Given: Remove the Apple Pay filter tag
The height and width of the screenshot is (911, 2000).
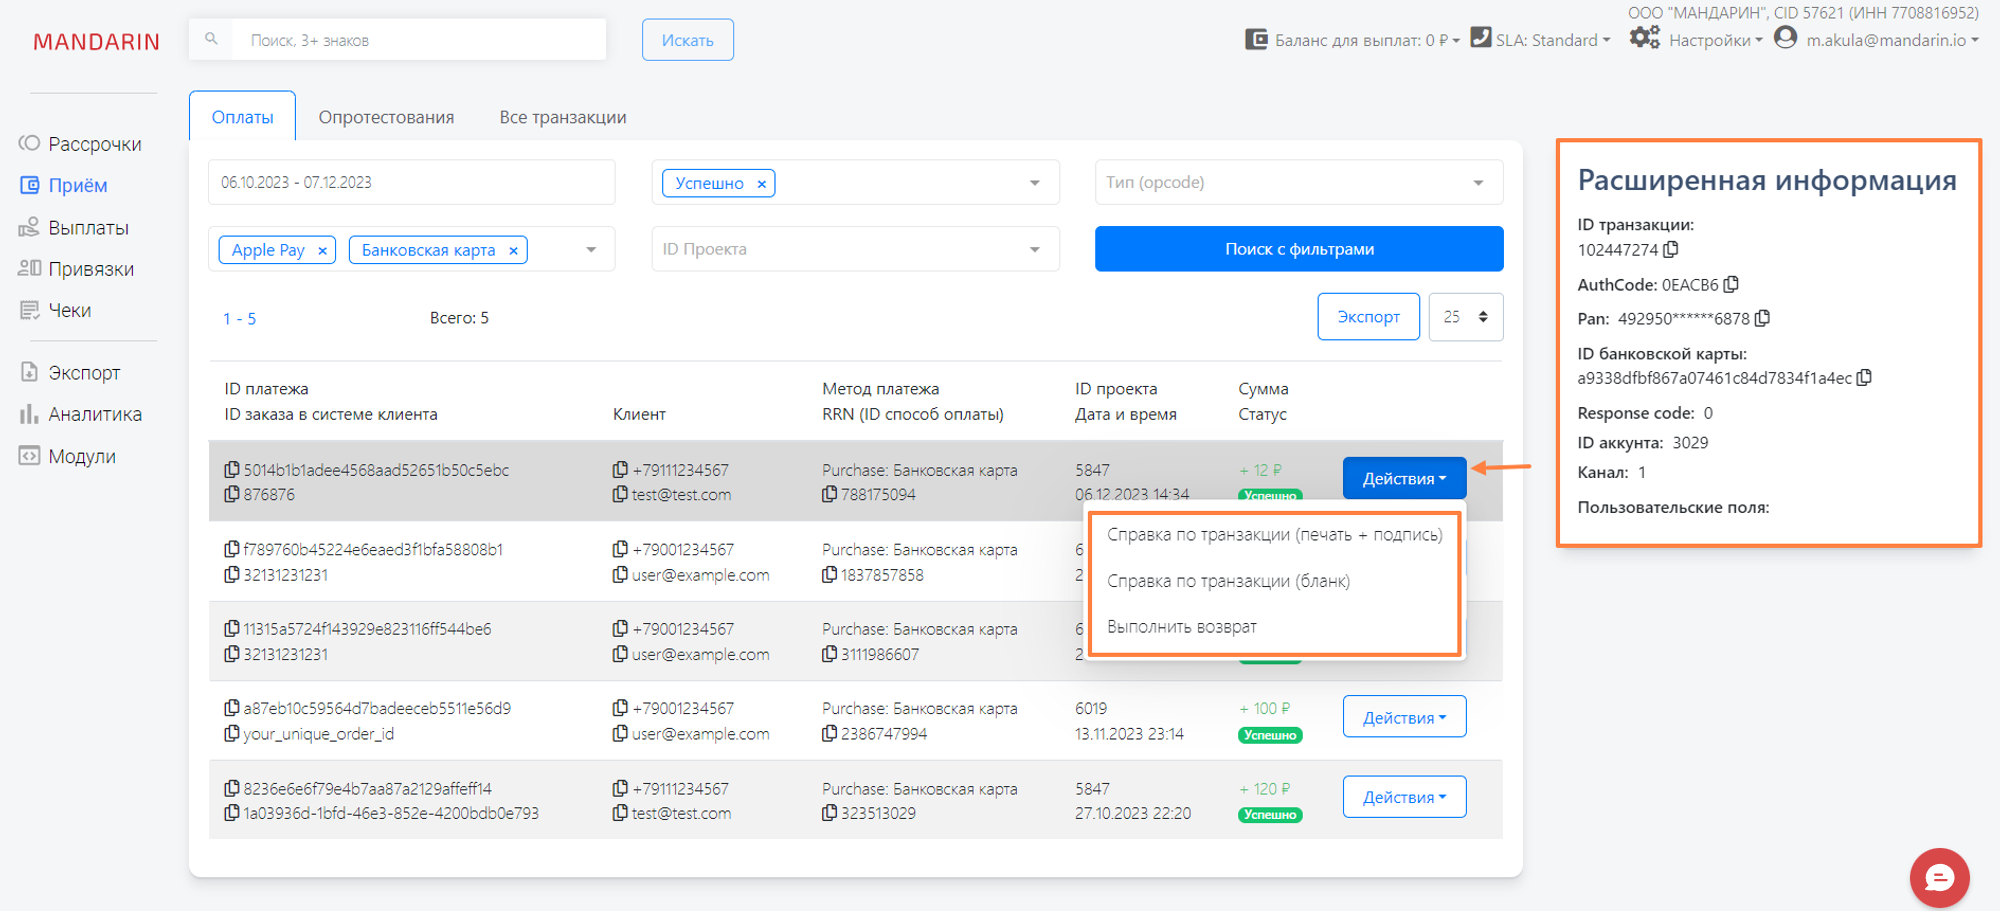Looking at the screenshot, I should (322, 251).
